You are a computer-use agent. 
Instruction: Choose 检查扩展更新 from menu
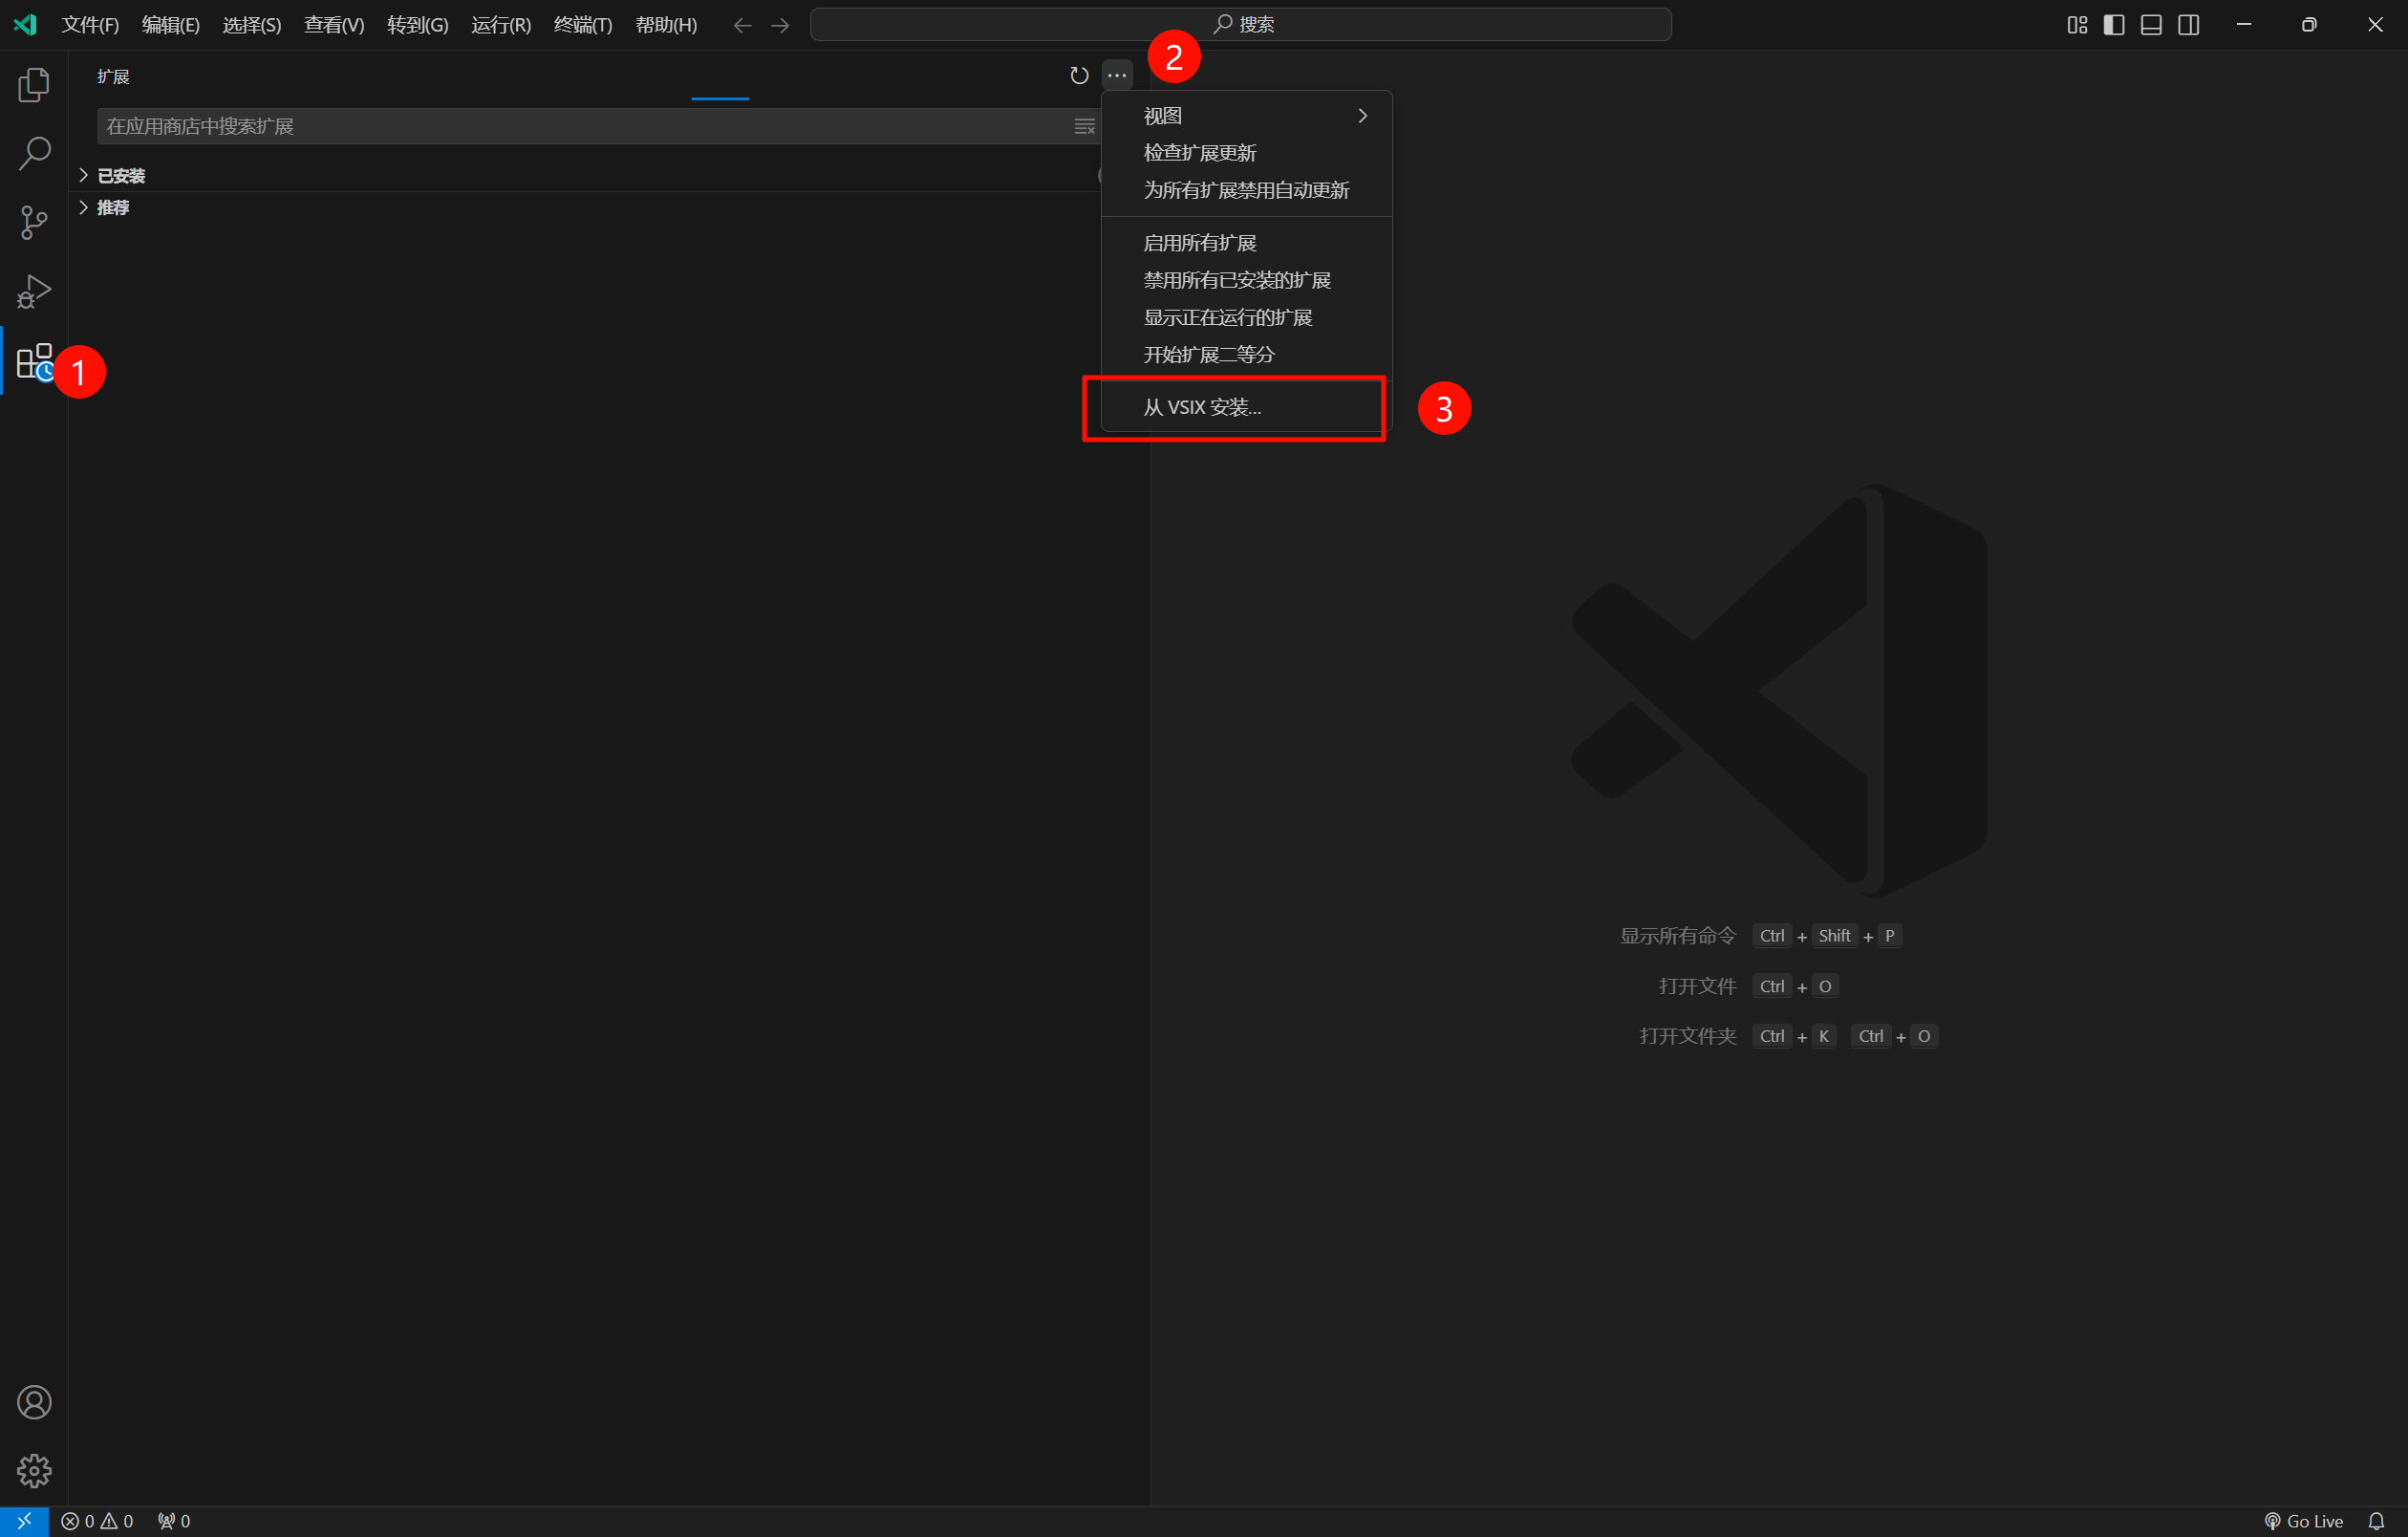pyautogui.click(x=1199, y=153)
